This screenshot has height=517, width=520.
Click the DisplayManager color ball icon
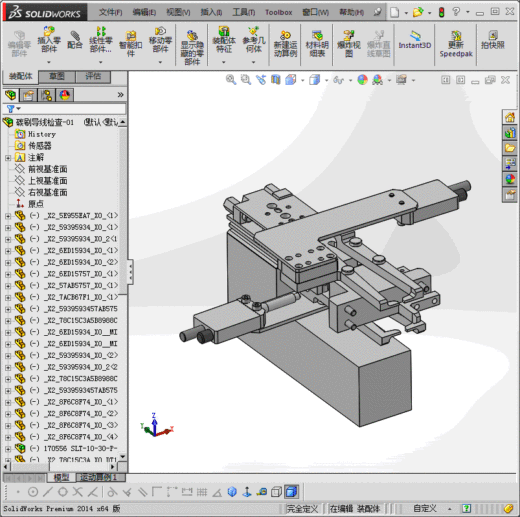[65, 95]
